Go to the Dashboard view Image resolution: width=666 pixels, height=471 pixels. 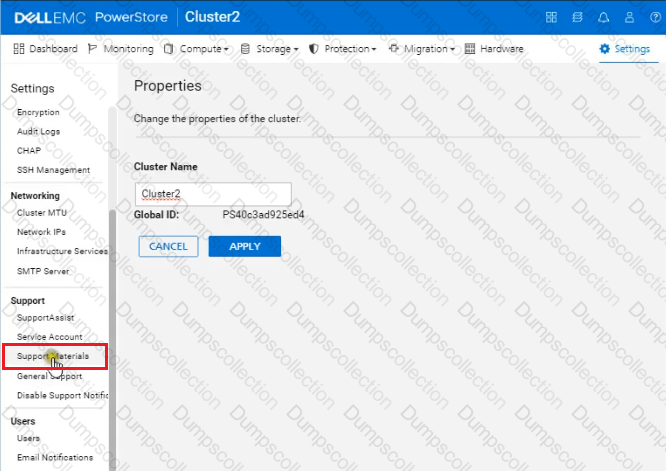pyautogui.click(x=46, y=49)
